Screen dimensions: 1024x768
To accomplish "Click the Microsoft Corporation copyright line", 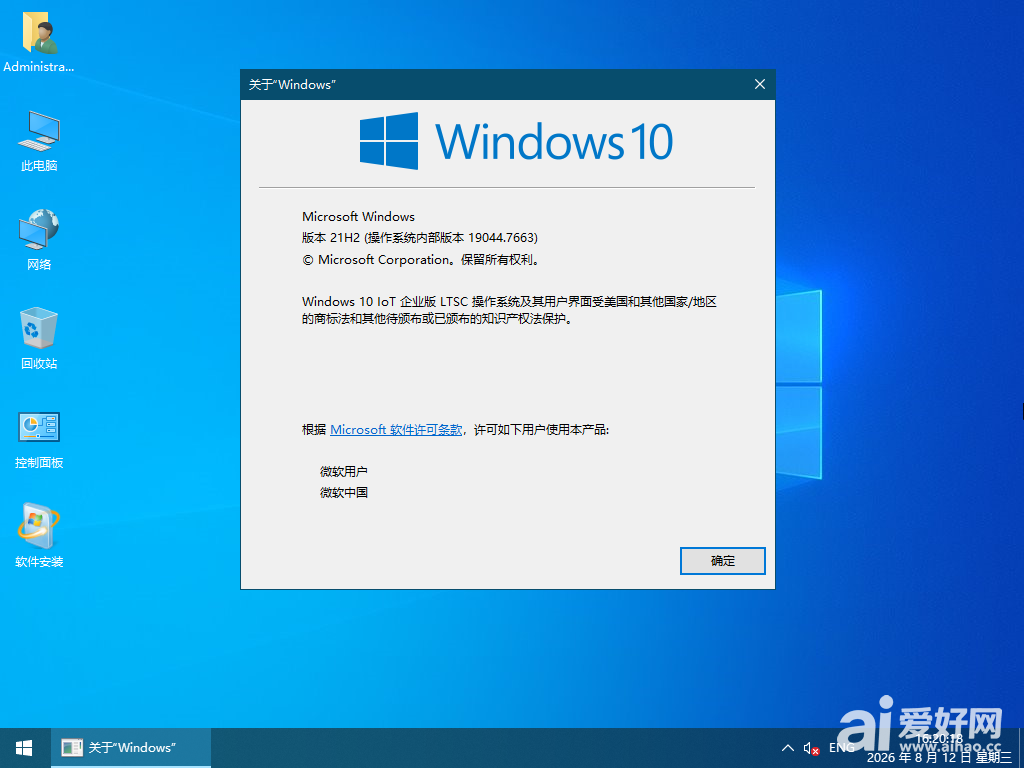I will pos(422,259).
